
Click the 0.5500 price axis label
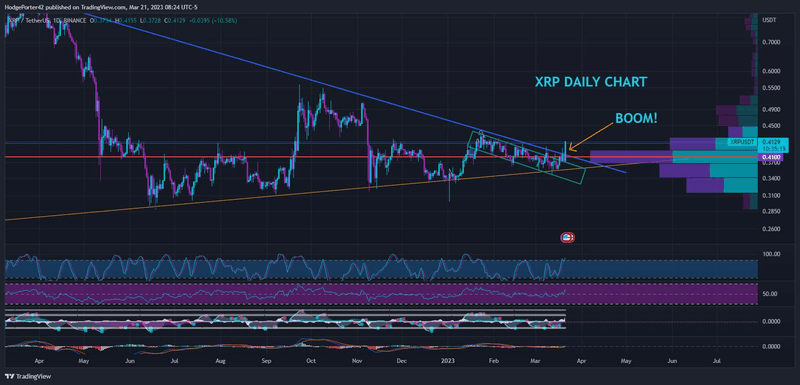click(x=770, y=88)
